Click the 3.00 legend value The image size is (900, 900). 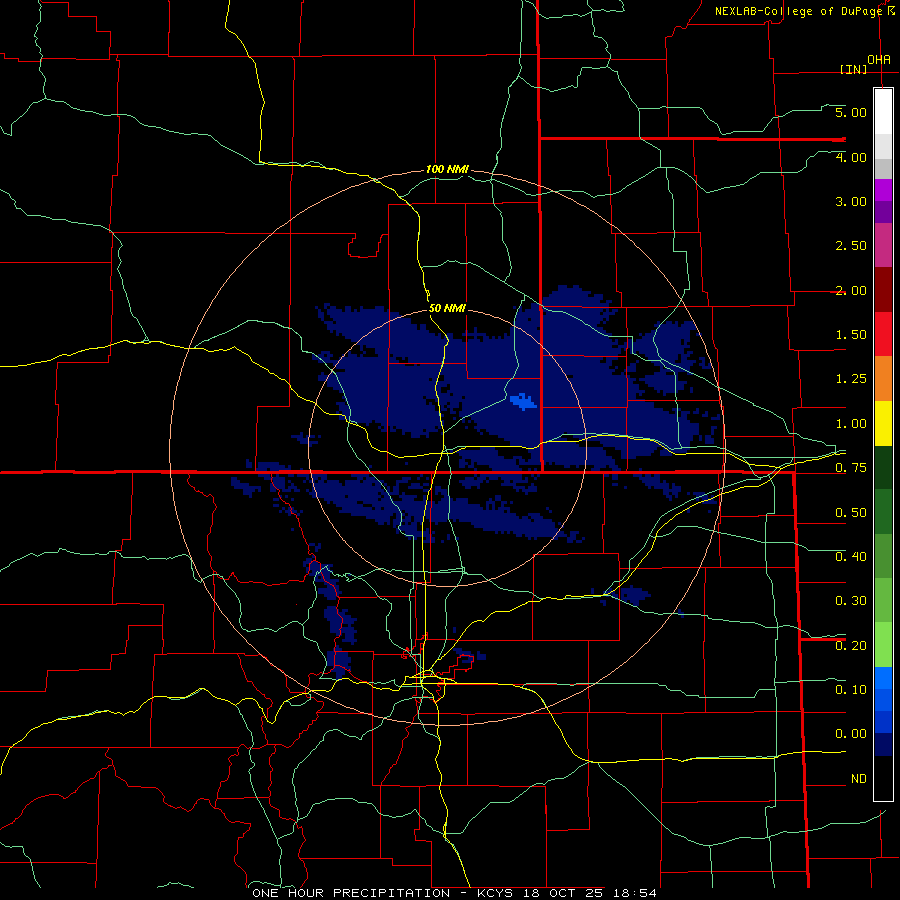[x=851, y=201]
